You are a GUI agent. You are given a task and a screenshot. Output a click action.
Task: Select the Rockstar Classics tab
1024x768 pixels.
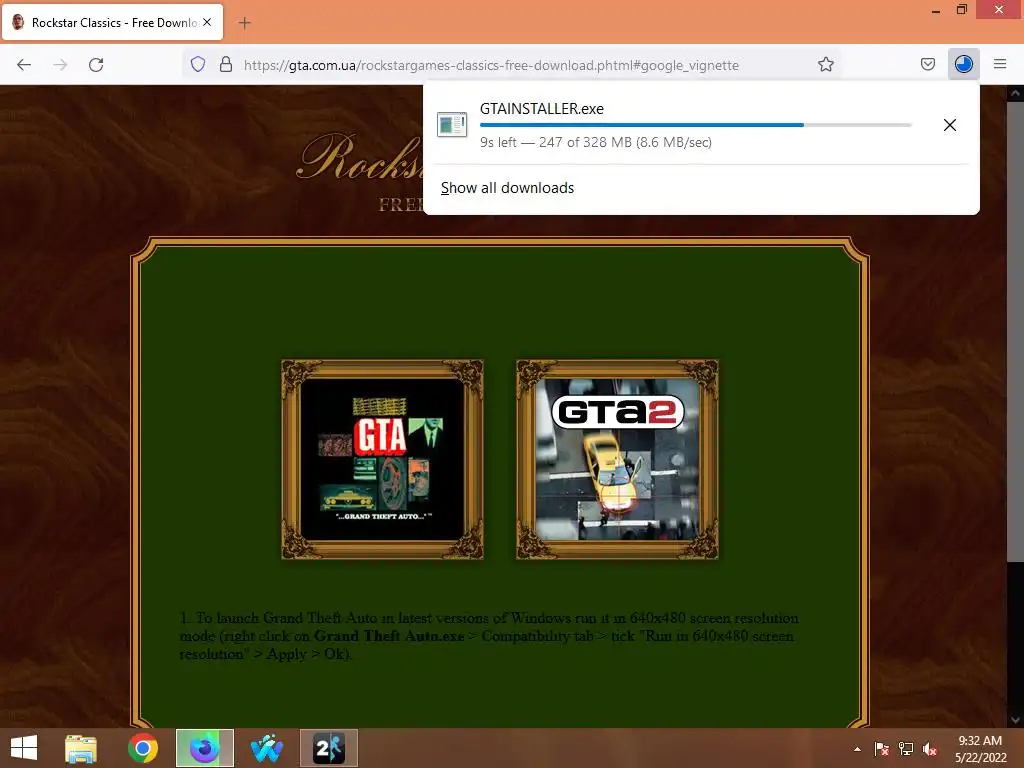tap(112, 22)
